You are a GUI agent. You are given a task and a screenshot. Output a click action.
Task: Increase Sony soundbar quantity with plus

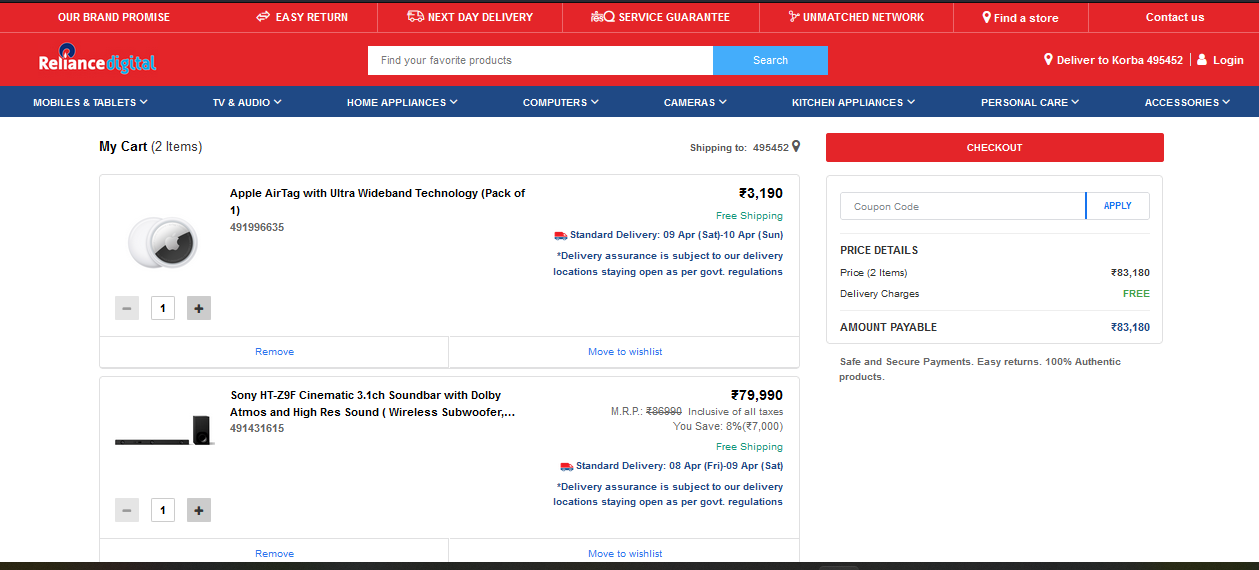199,510
